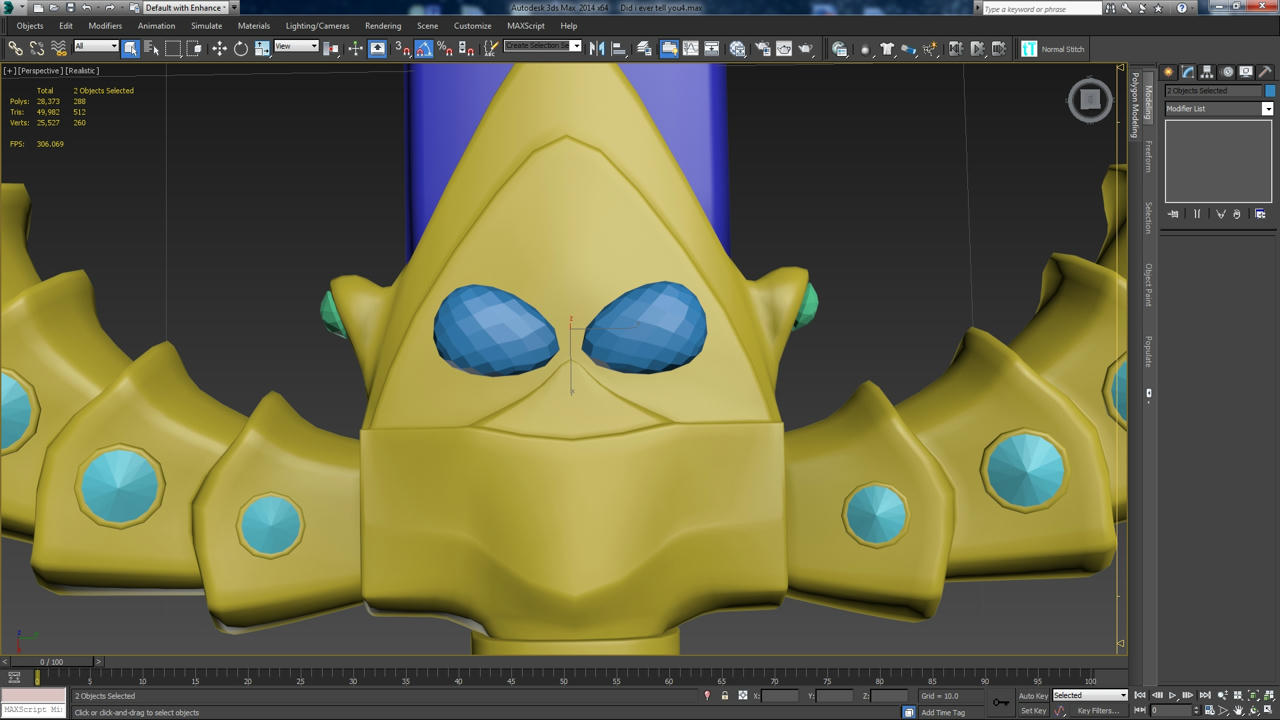Switch to the Utilities command panel tab

coord(1265,72)
